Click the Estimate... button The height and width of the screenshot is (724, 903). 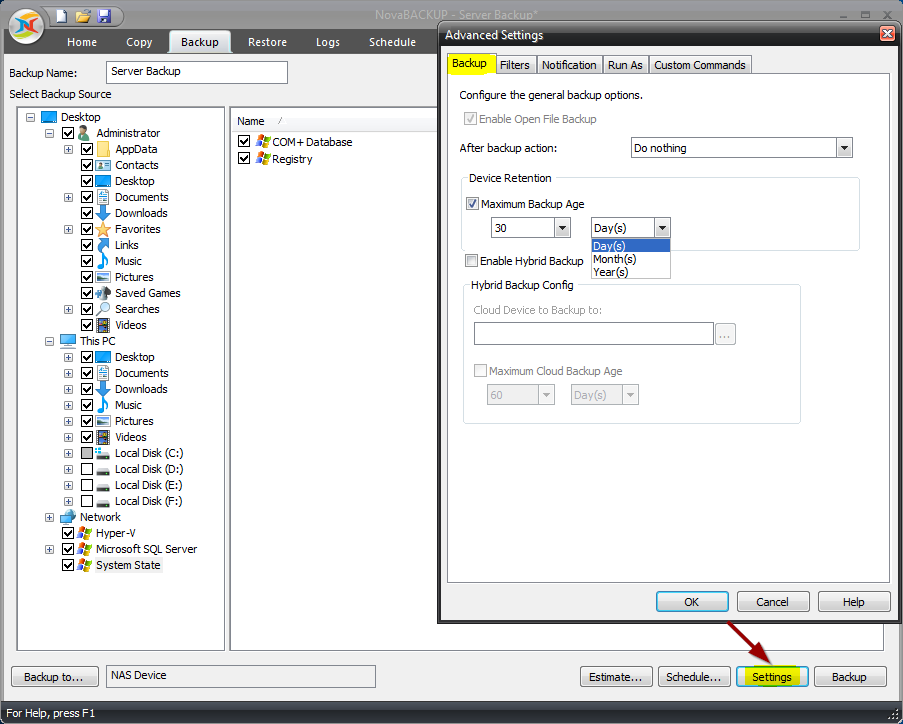(x=616, y=677)
